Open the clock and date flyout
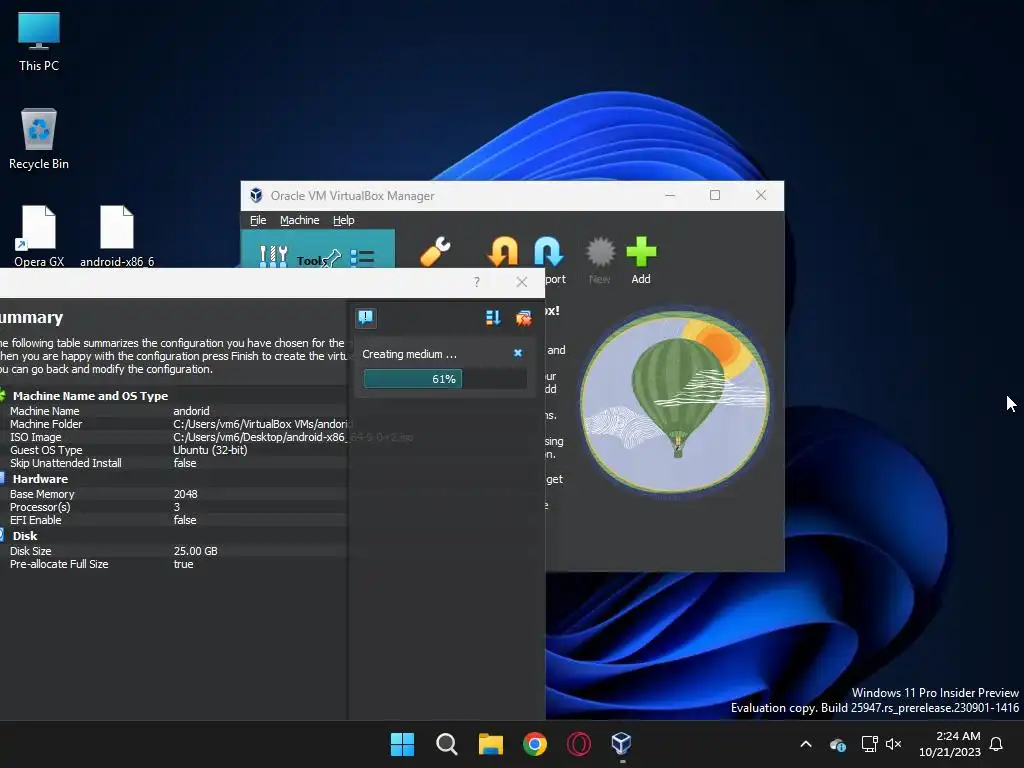The height and width of the screenshot is (768, 1024). 950,744
